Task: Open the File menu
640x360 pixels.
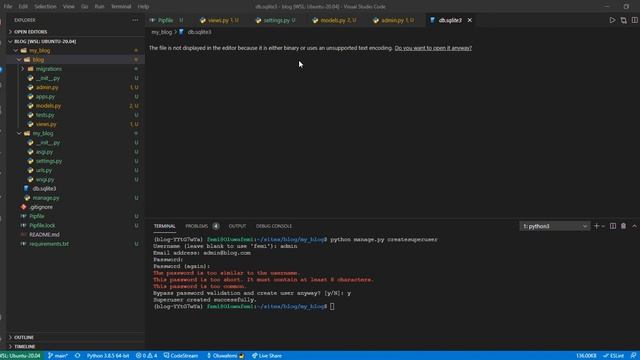Action: 8,7
